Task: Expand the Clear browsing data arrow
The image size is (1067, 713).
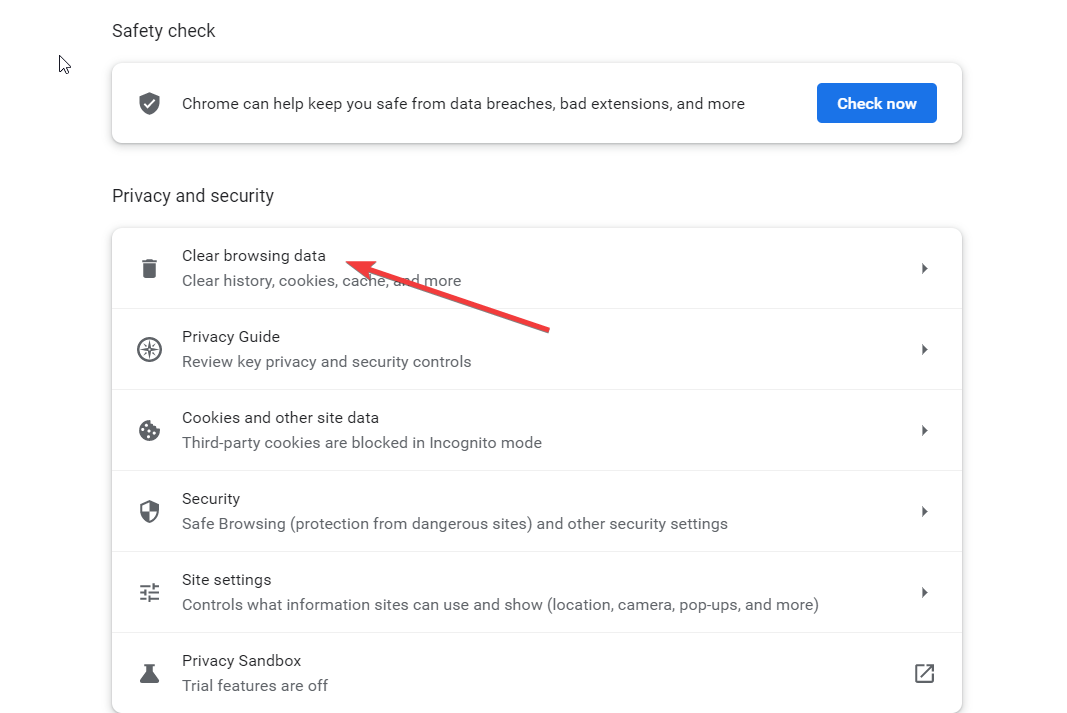Action: [x=924, y=268]
